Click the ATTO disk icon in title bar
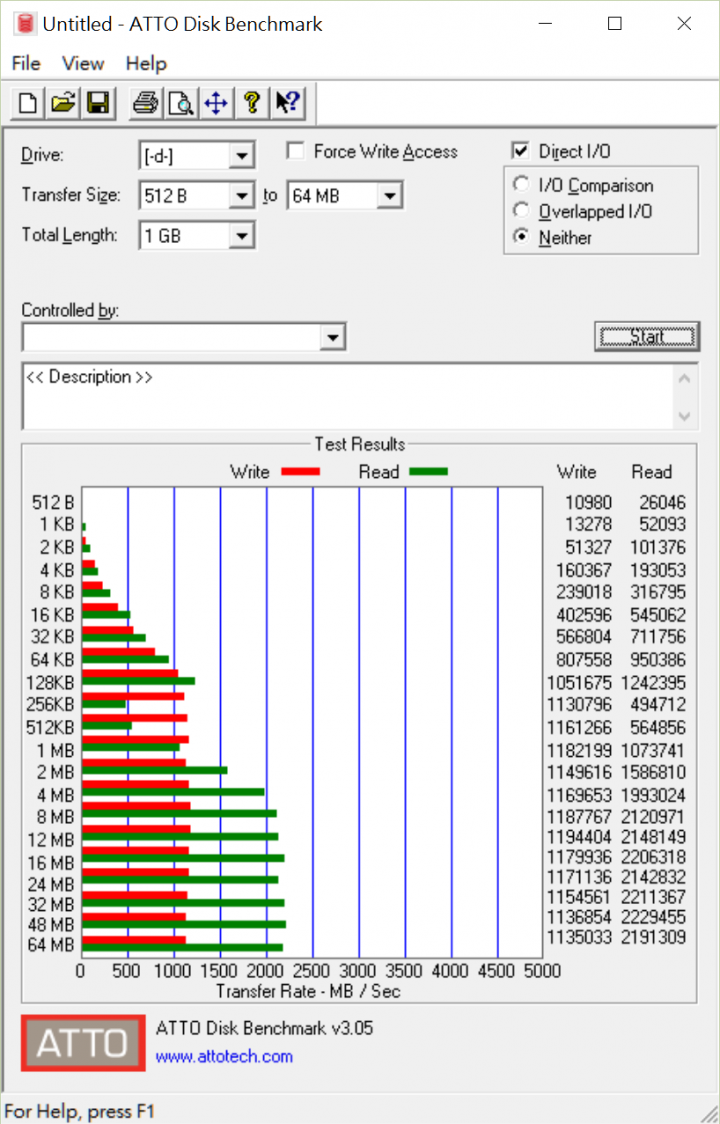The width and height of the screenshot is (720, 1124). pyautogui.click(x=26, y=24)
